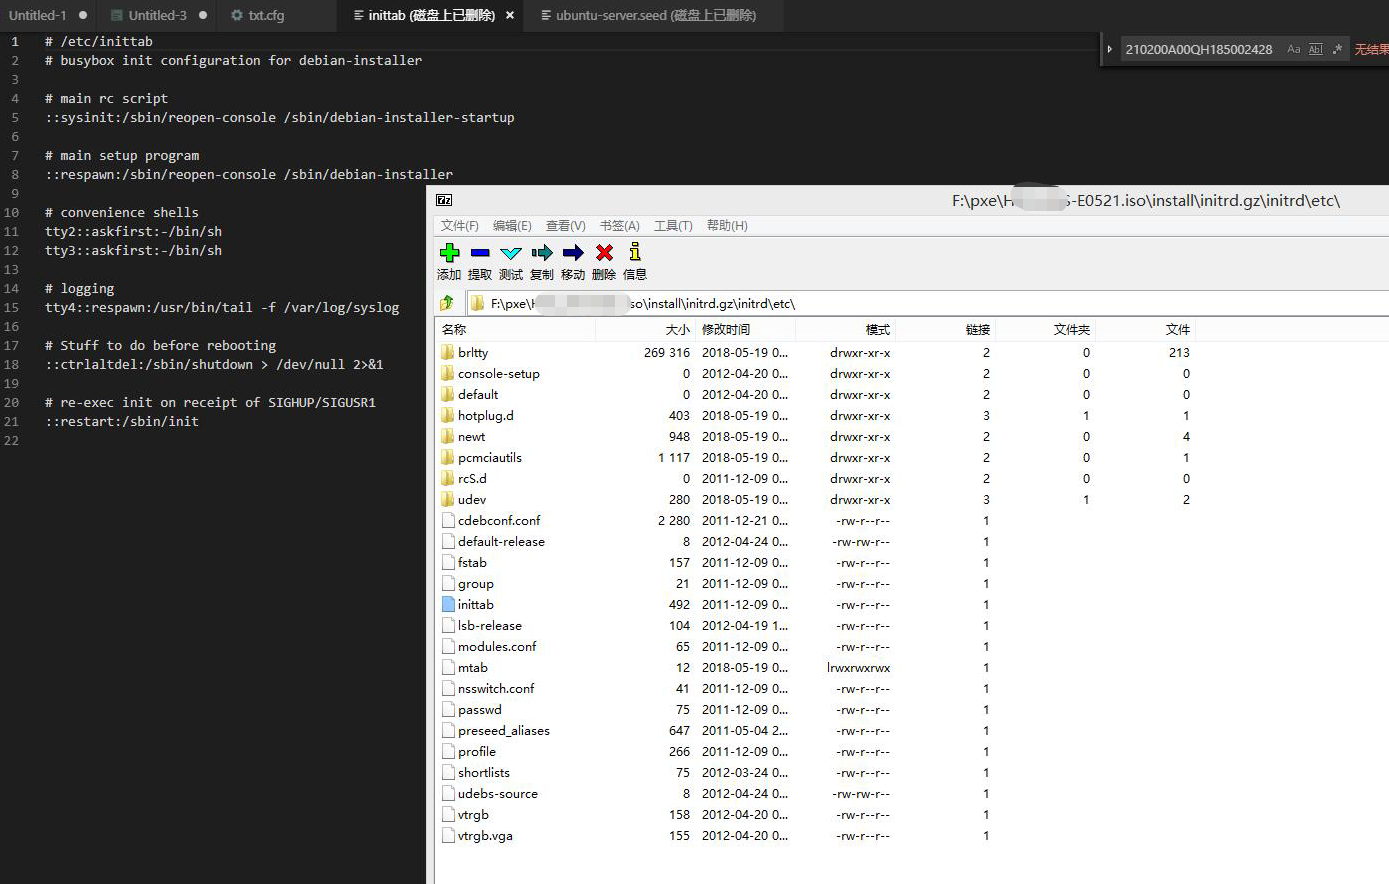Select the inittab file in 7-Zip
Screen dimensions: 1389x884
[x=476, y=604]
